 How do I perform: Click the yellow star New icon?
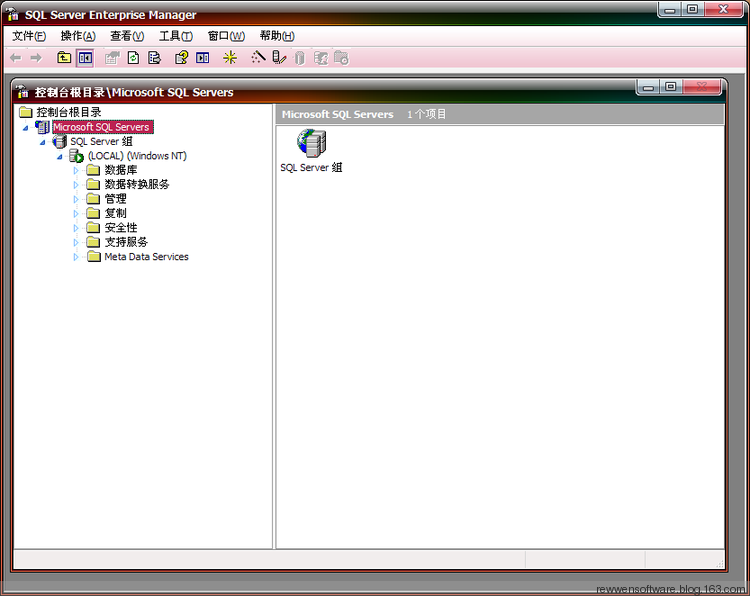tap(230, 58)
